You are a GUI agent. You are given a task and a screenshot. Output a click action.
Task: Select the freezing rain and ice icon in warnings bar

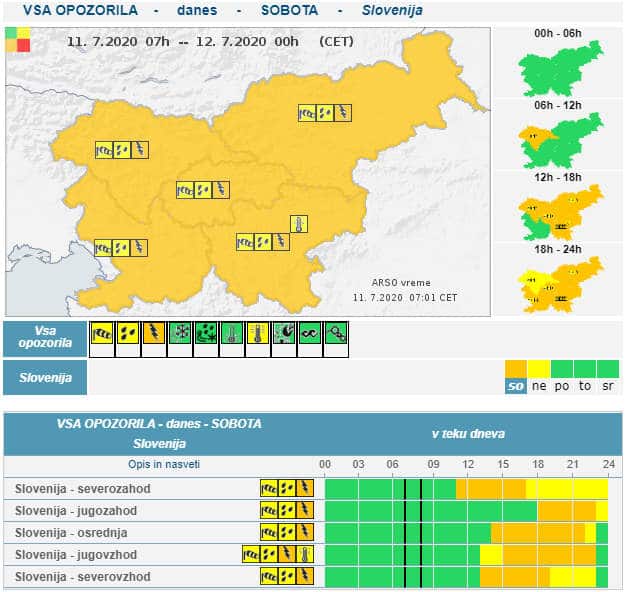pos(206,333)
